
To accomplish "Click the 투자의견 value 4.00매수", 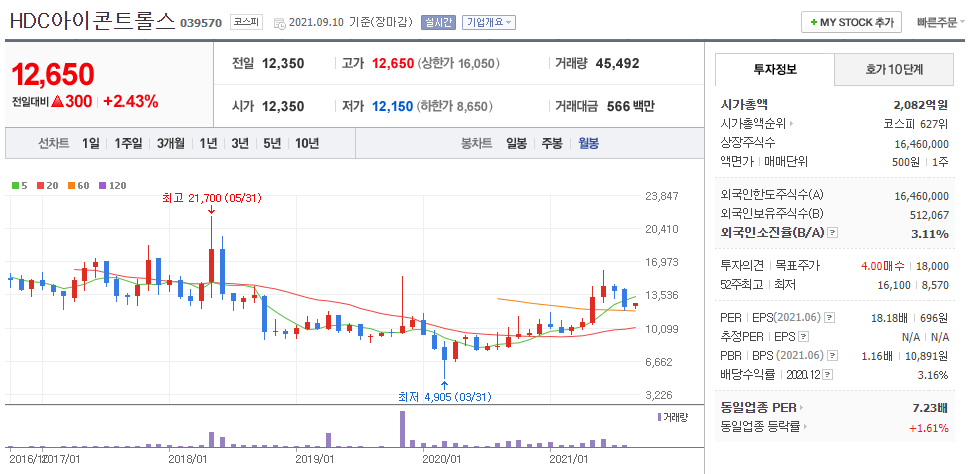I will tap(884, 266).
